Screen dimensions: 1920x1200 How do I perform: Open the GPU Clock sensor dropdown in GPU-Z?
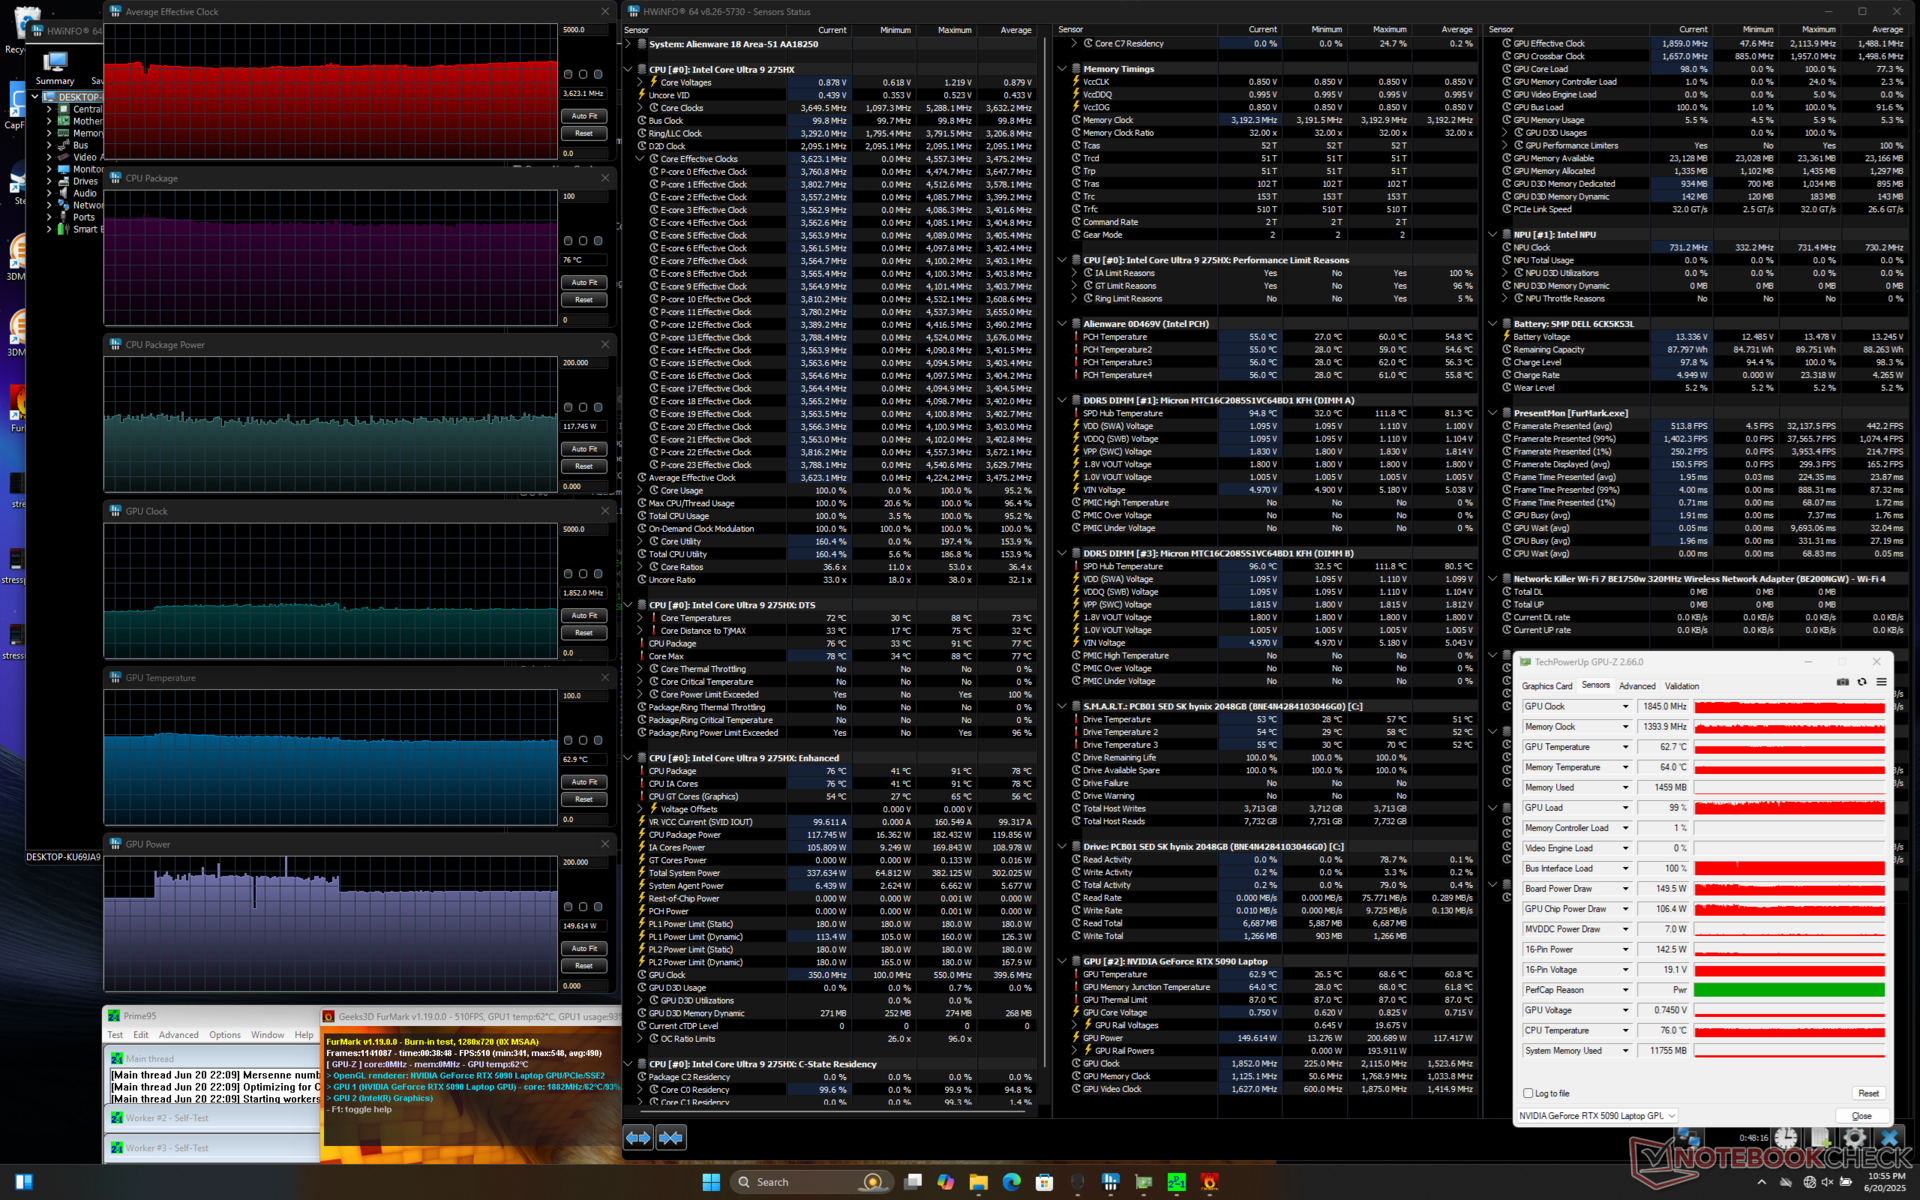point(1625,706)
